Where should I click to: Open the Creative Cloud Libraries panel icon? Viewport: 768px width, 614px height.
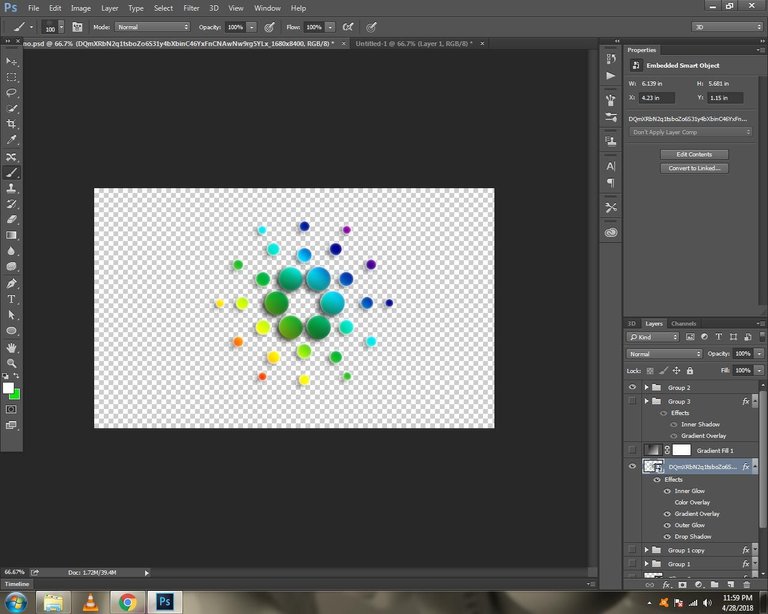pos(611,232)
